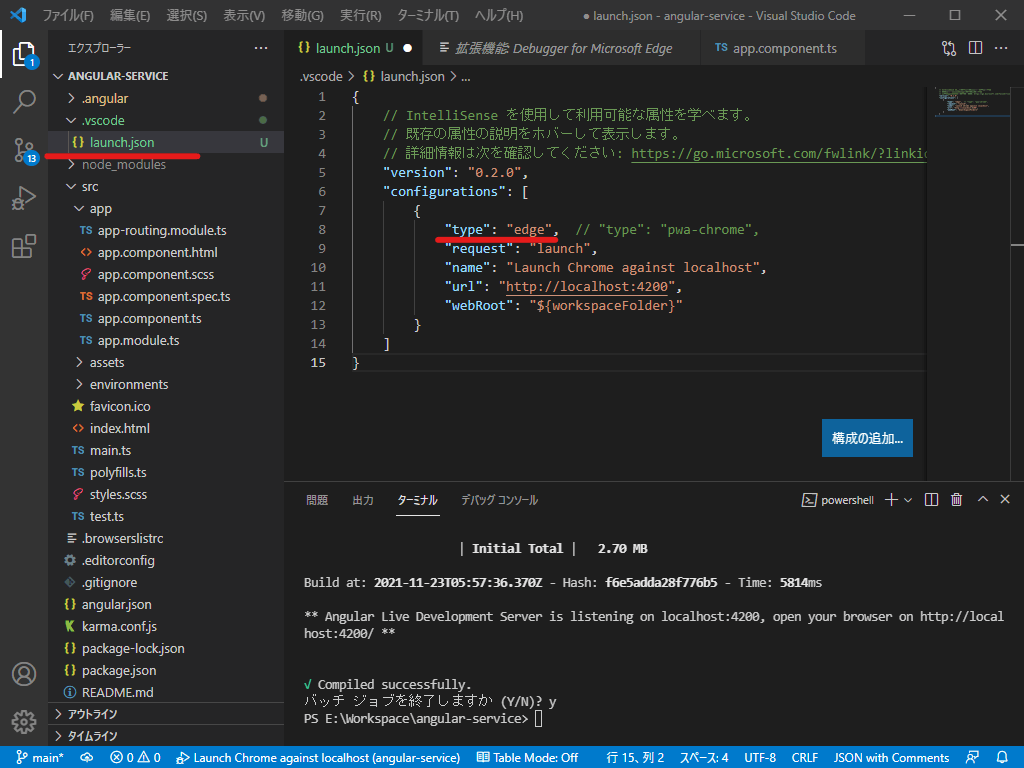Select the powershell terminal label

[838, 500]
